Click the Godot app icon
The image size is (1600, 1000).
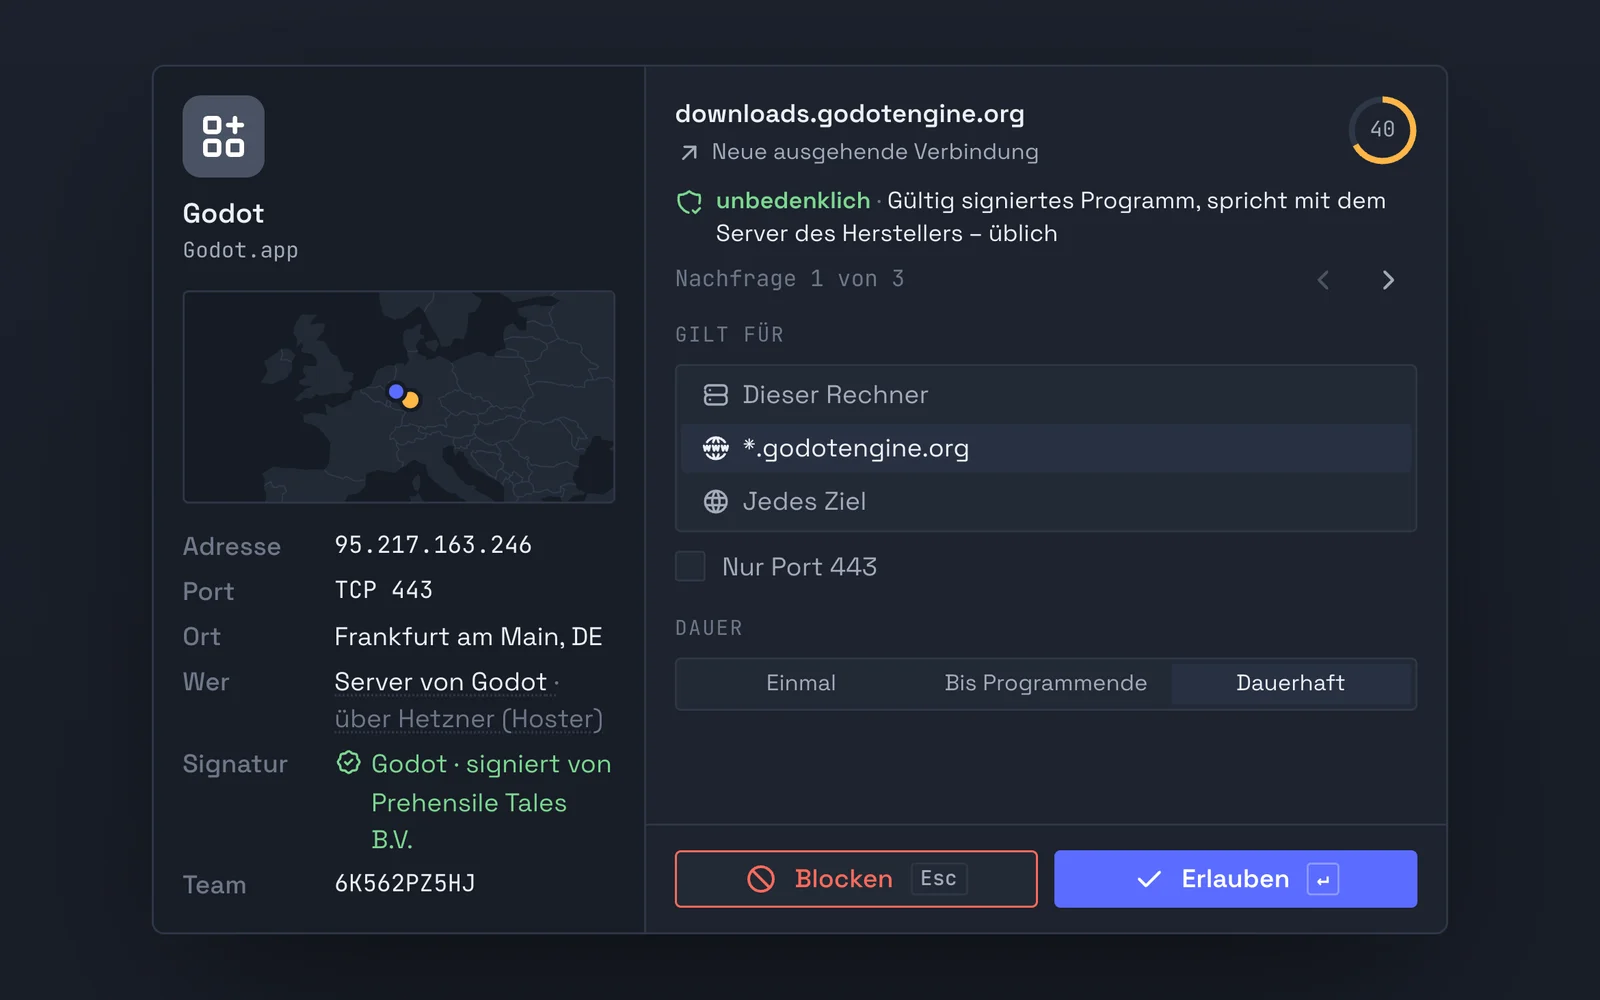[223, 136]
